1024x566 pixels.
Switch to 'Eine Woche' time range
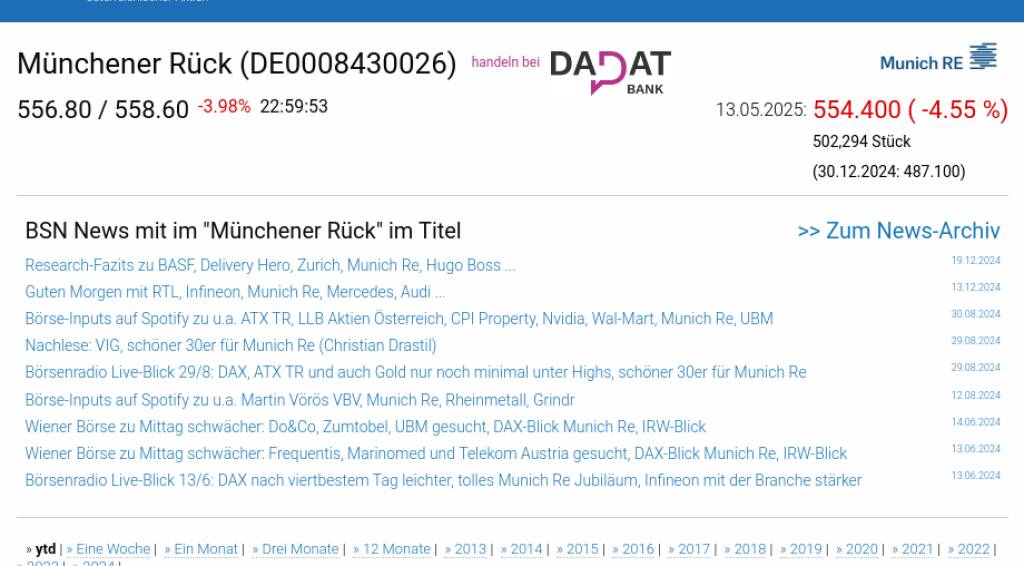[112, 549]
